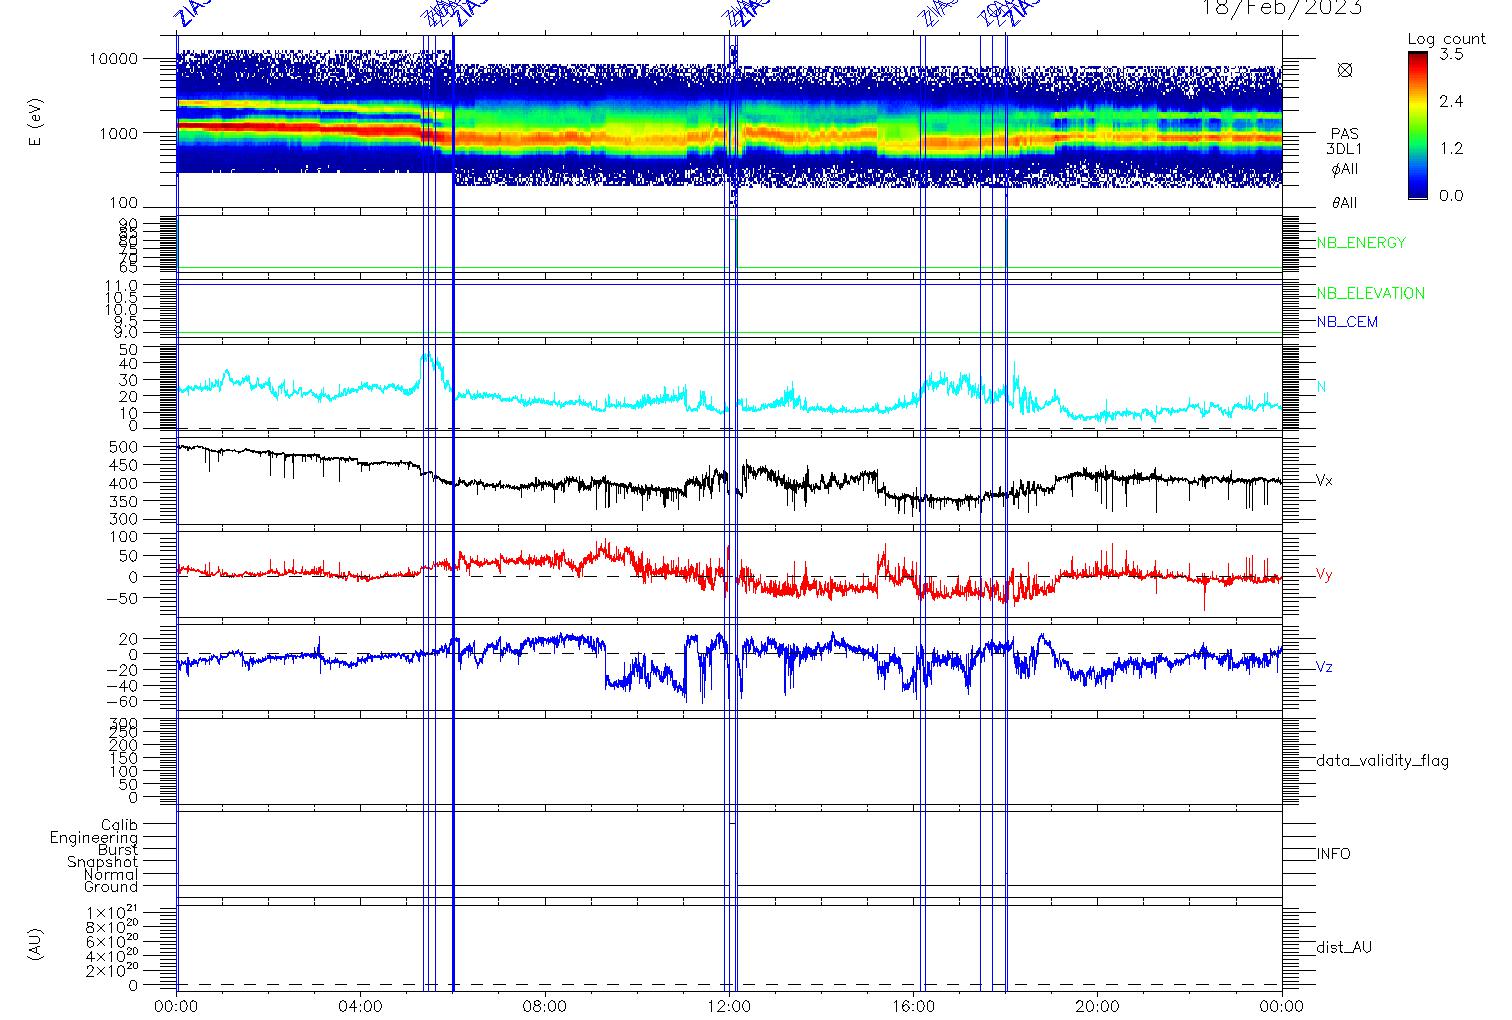This screenshot has width=1512, height=1020.
Task: Click the 1×10²¹ tick on dist axis
Action: click(x=113, y=912)
